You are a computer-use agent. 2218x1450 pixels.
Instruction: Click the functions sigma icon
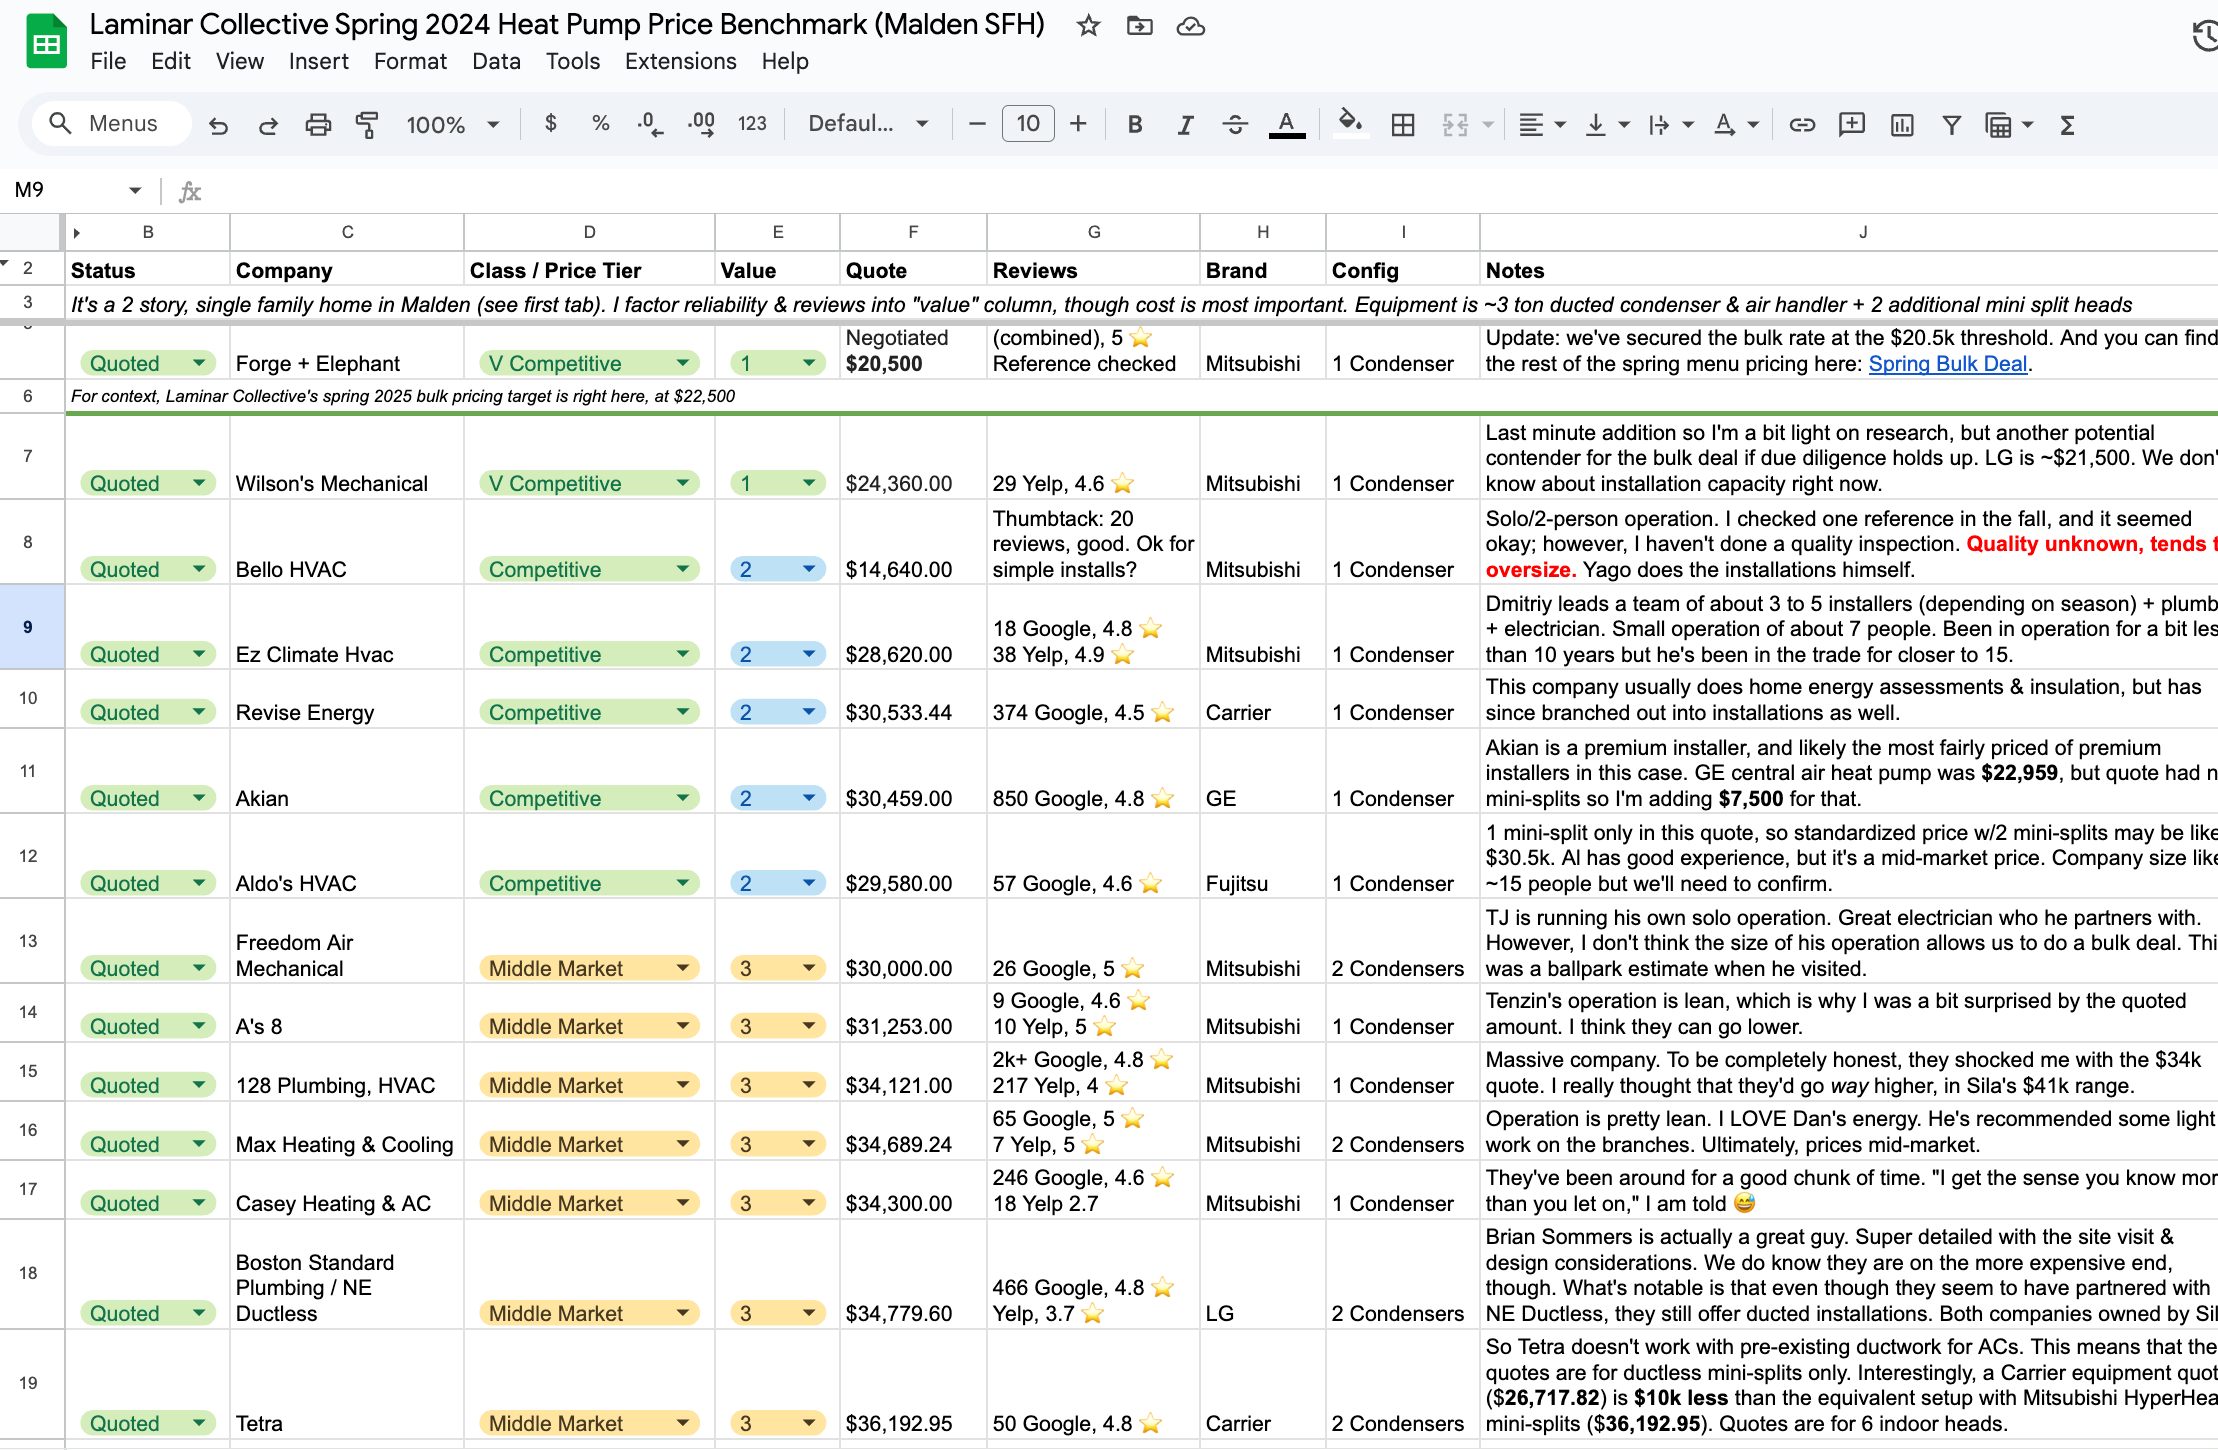2067,124
